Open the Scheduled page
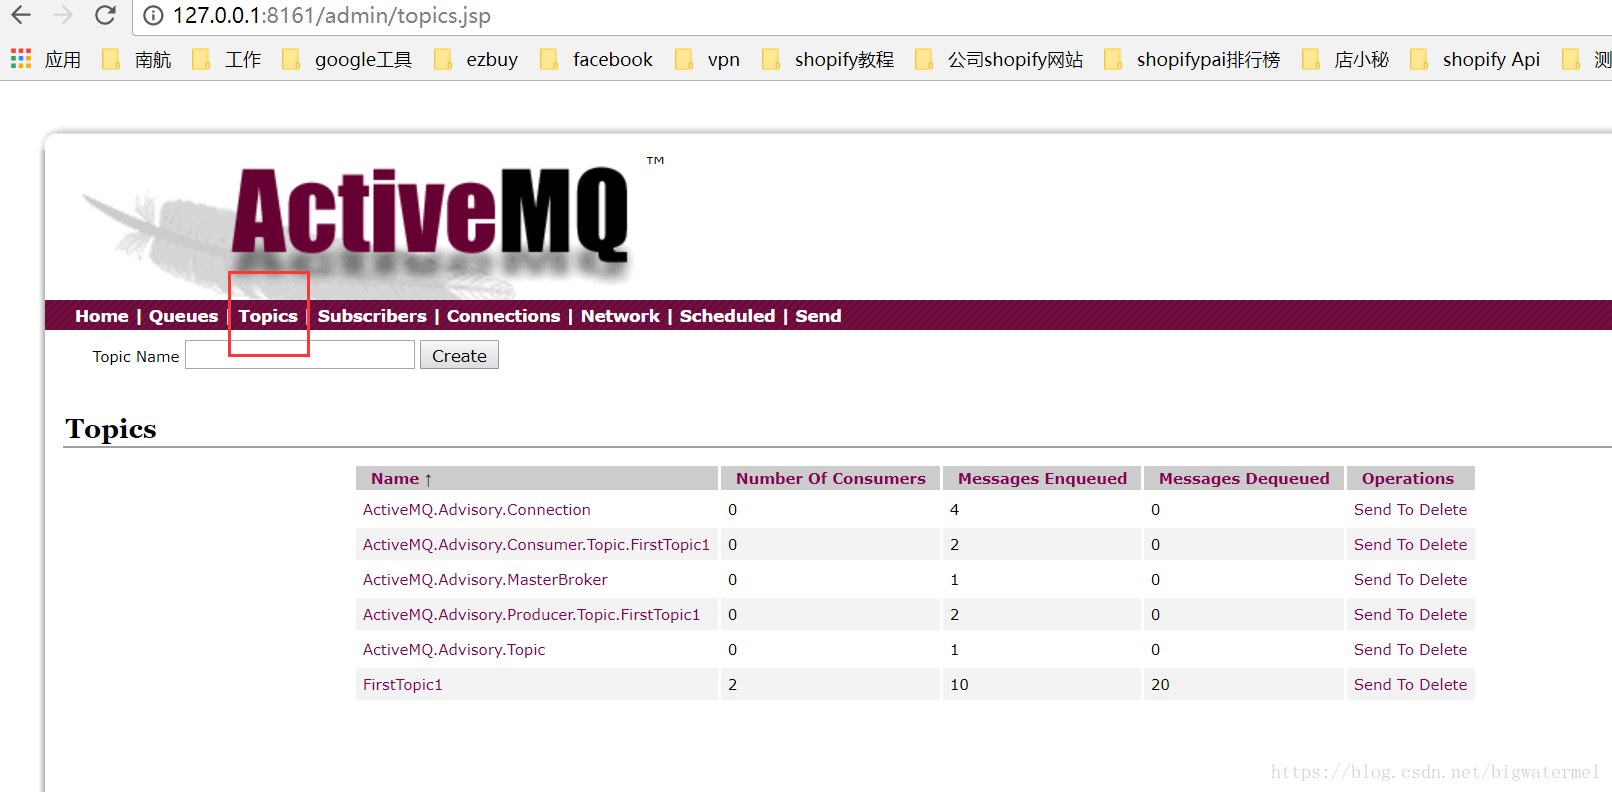 (727, 316)
